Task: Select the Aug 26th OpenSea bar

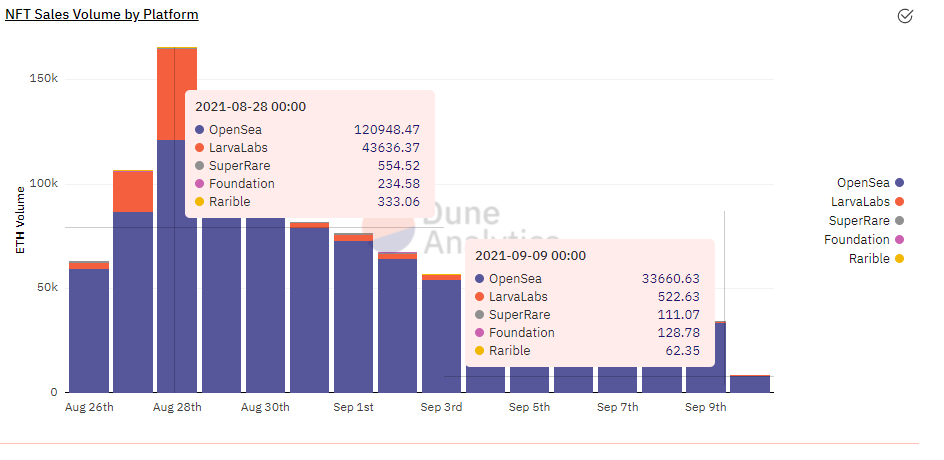Action: pos(89,330)
